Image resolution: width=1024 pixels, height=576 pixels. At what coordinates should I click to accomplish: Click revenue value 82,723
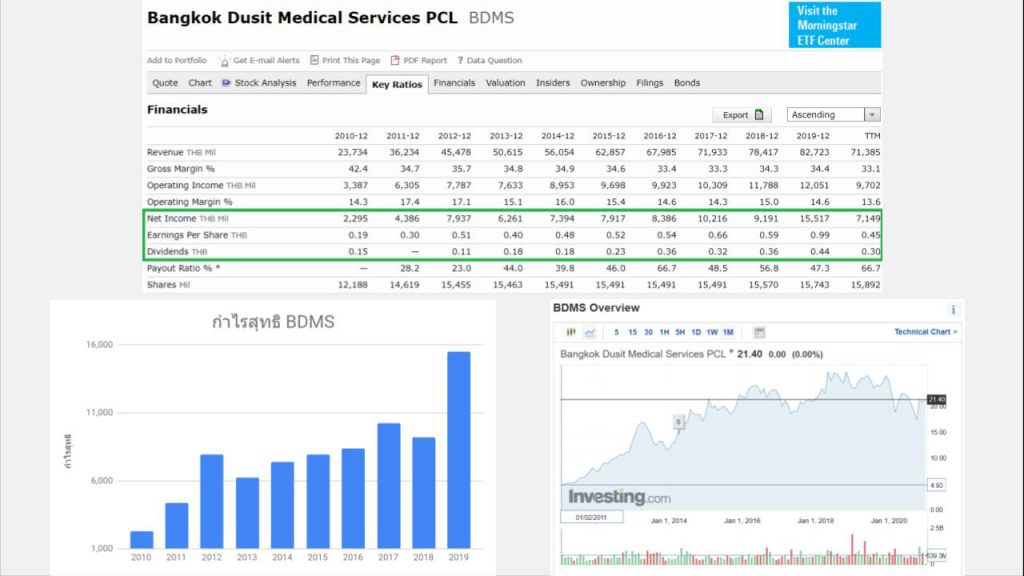coord(814,152)
